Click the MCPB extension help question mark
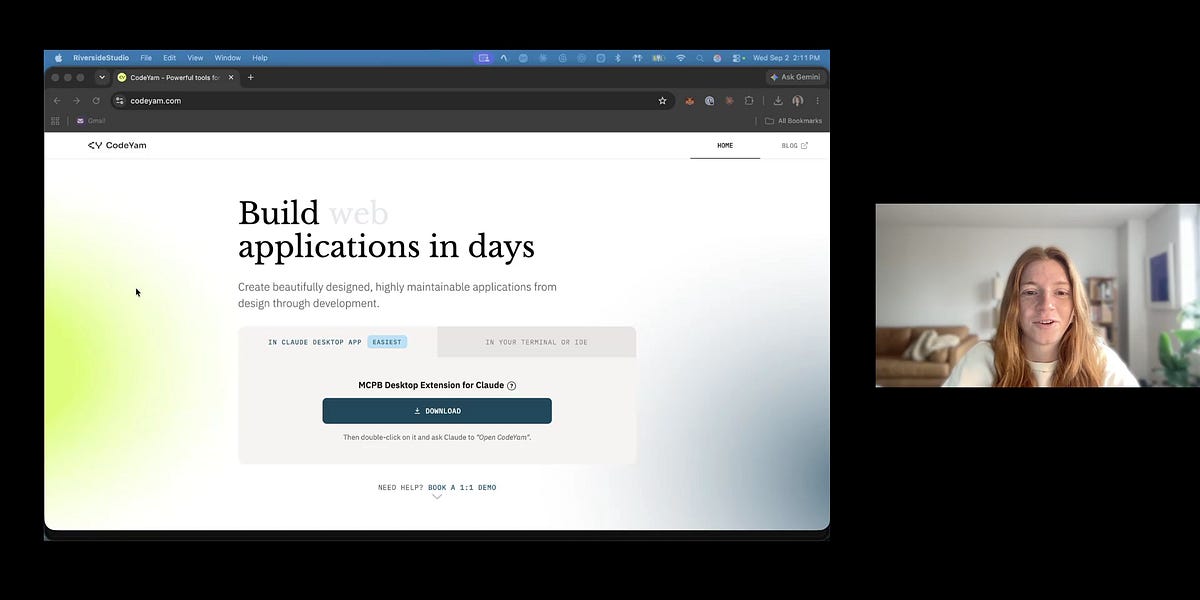Image resolution: width=1200 pixels, height=600 pixels. (x=512, y=385)
